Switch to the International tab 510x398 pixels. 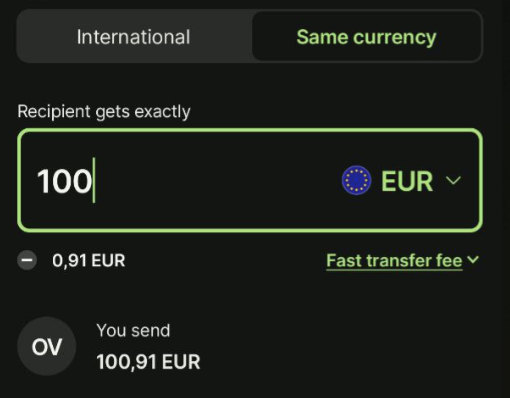pos(133,37)
